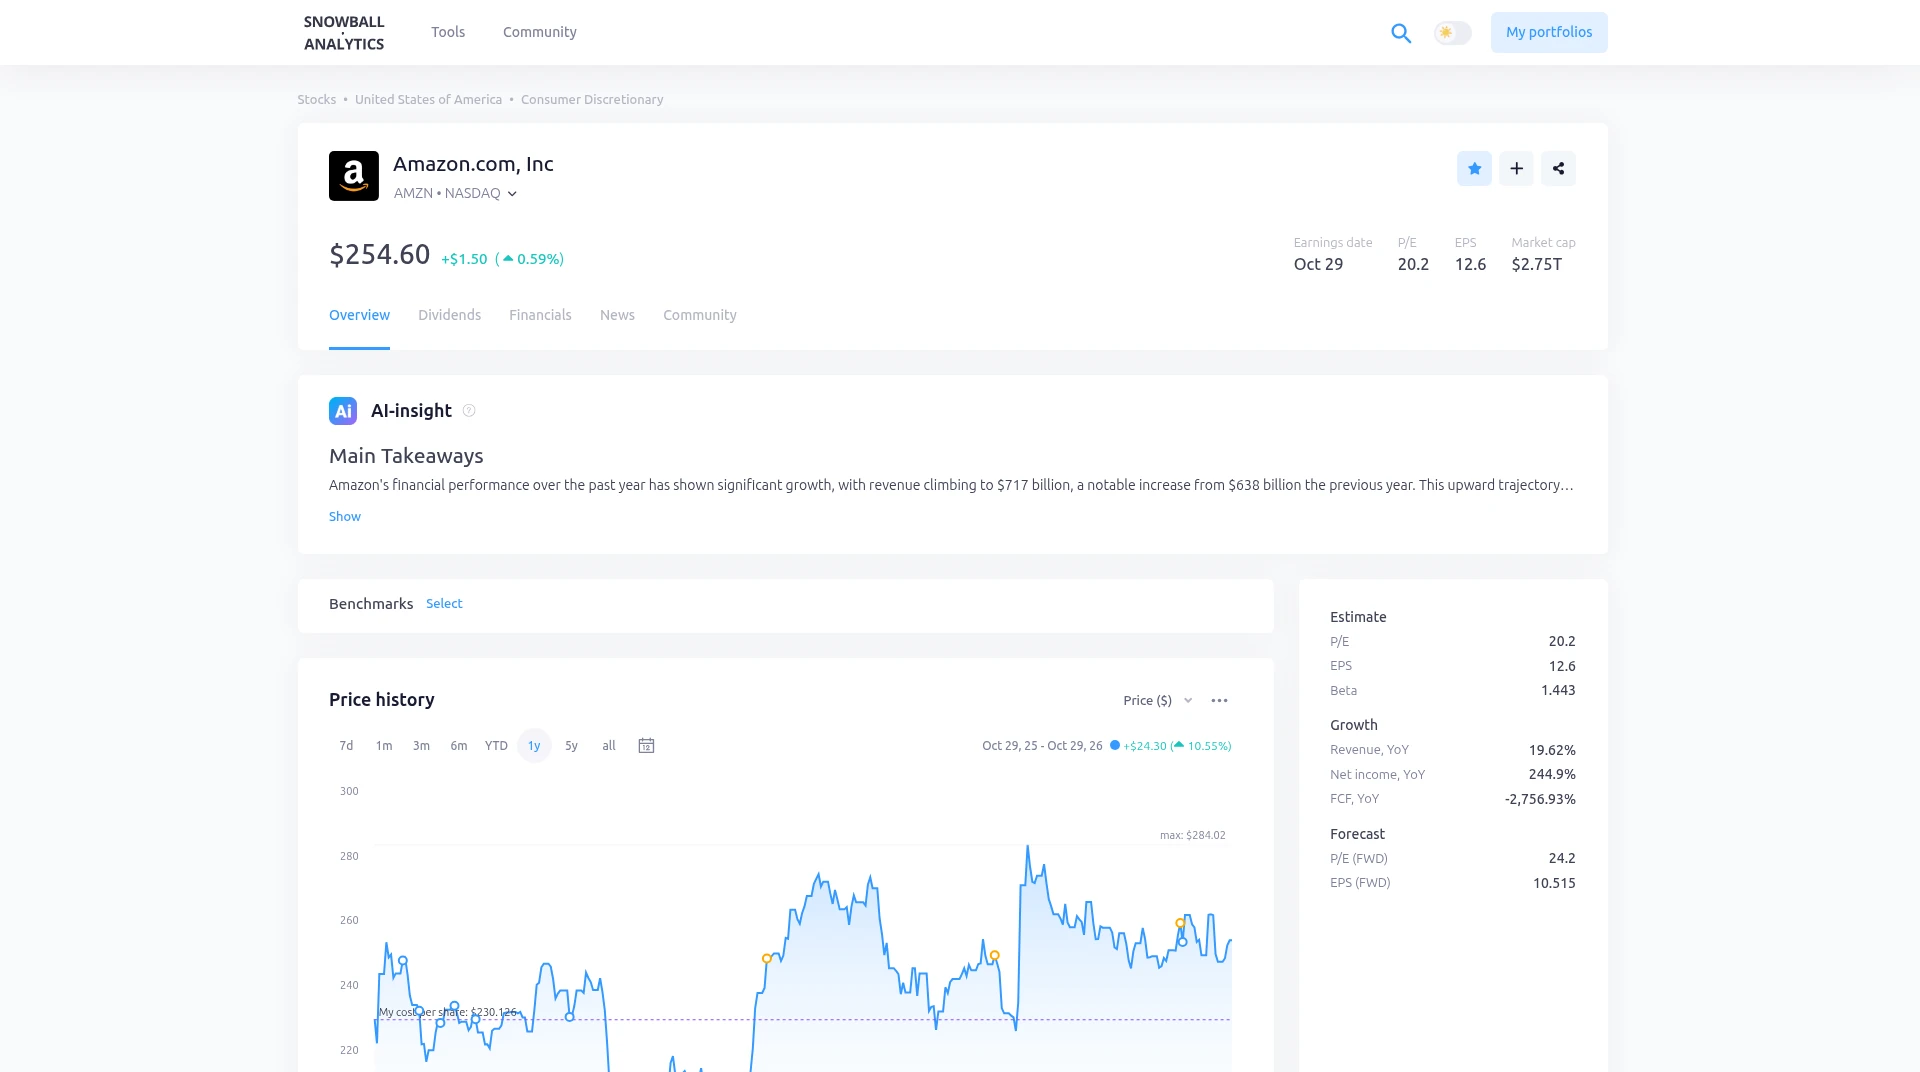The height and width of the screenshot is (1072, 1920).
Task: Set chart range to 6m
Action: (x=459, y=746)
